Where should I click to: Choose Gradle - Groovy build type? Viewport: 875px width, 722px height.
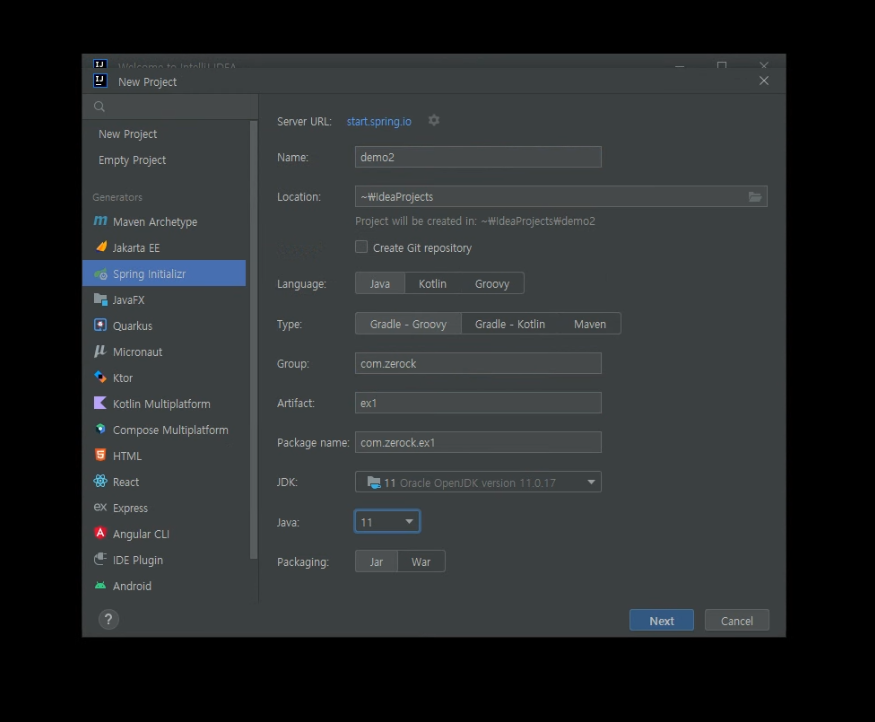[408, 324]
